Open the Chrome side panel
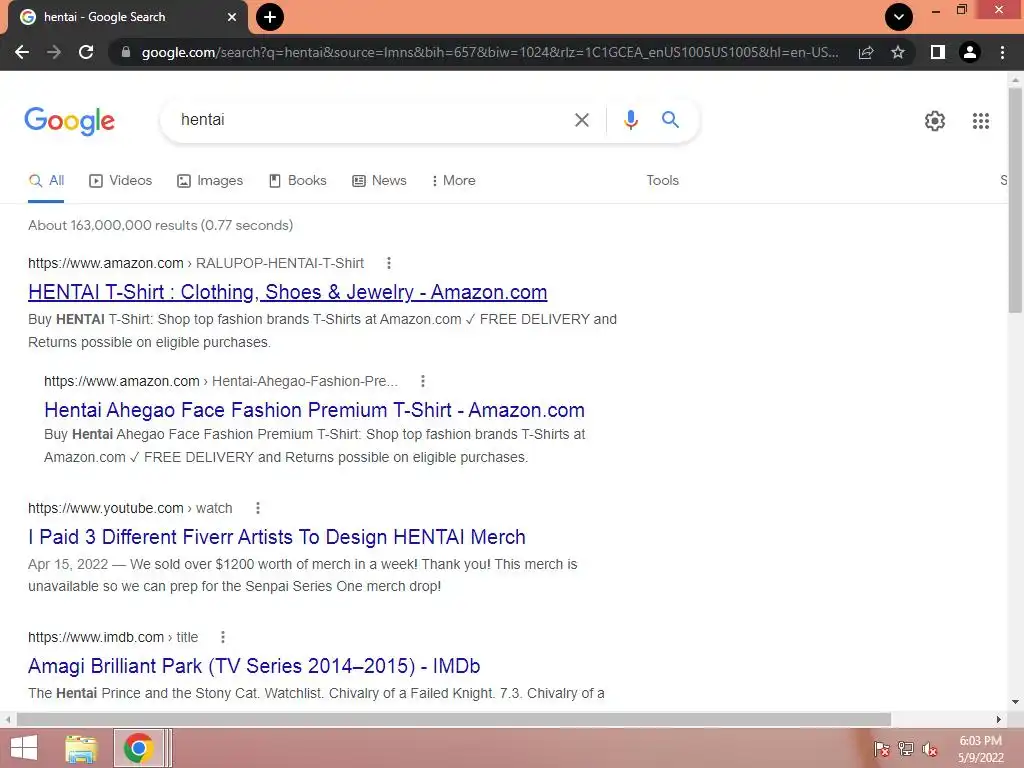 tap(938, 52)
